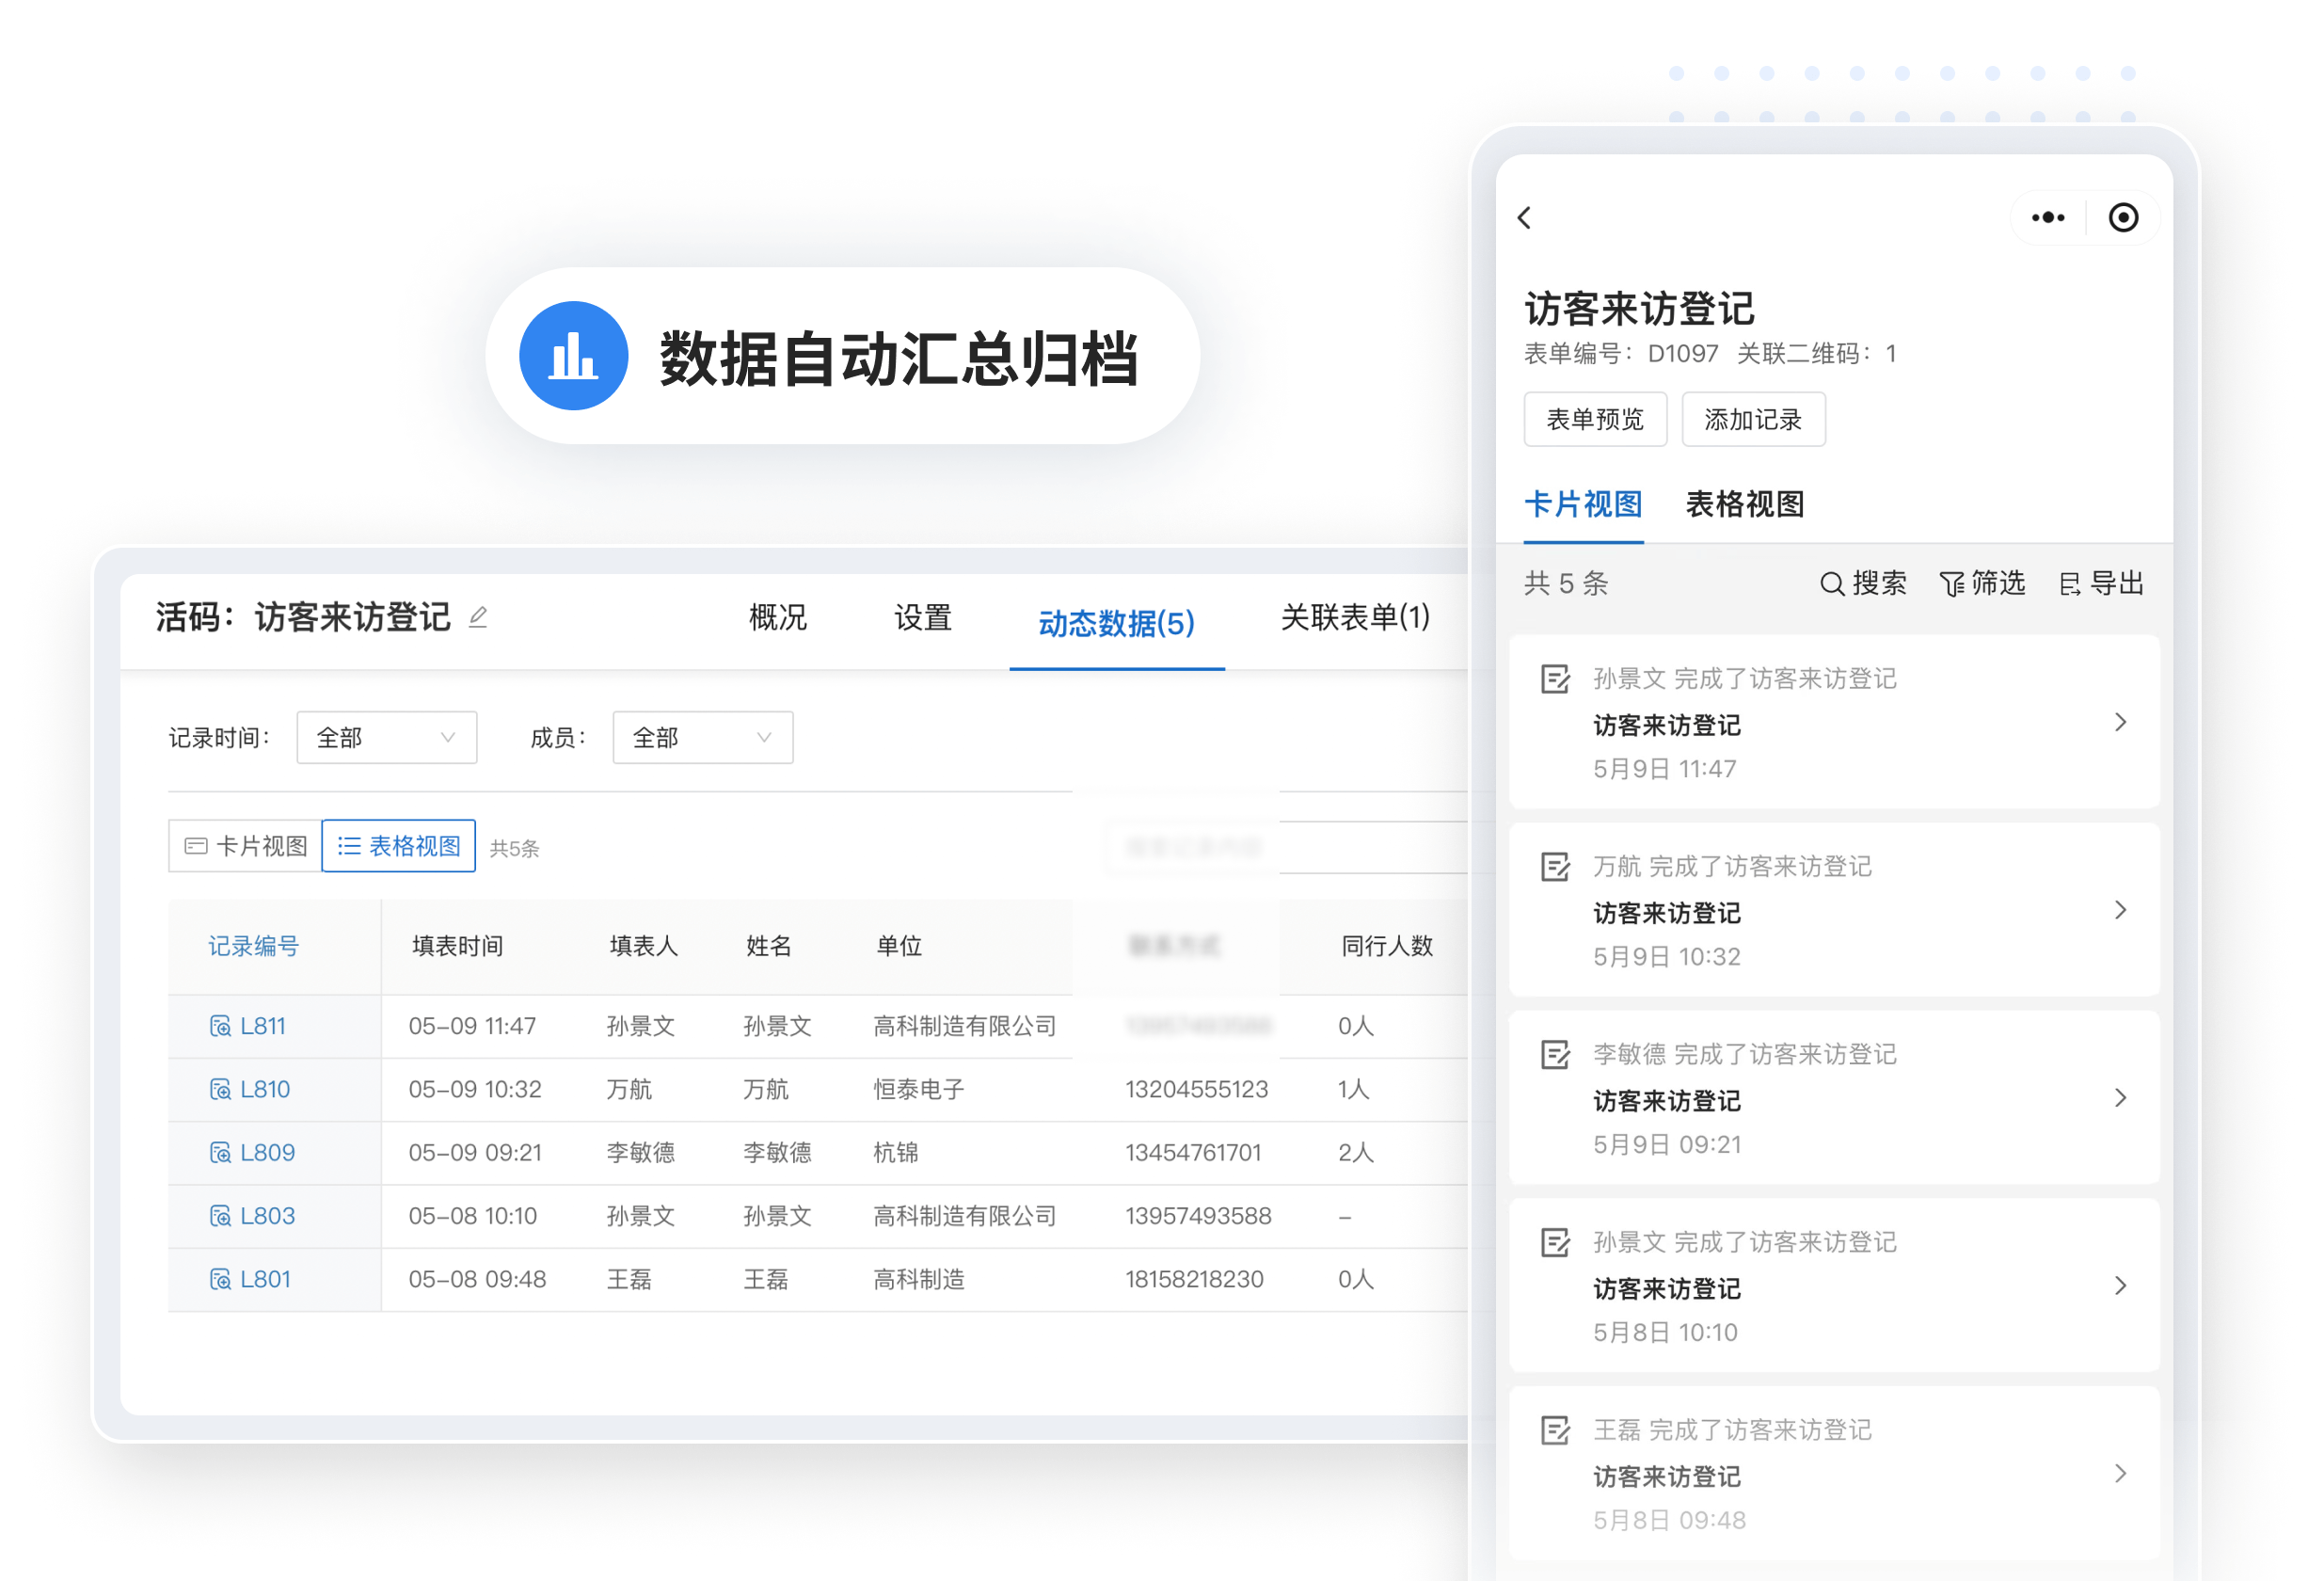Open record link L809
This screenshot has height=1581, width=2324.
coord(267,1153)
